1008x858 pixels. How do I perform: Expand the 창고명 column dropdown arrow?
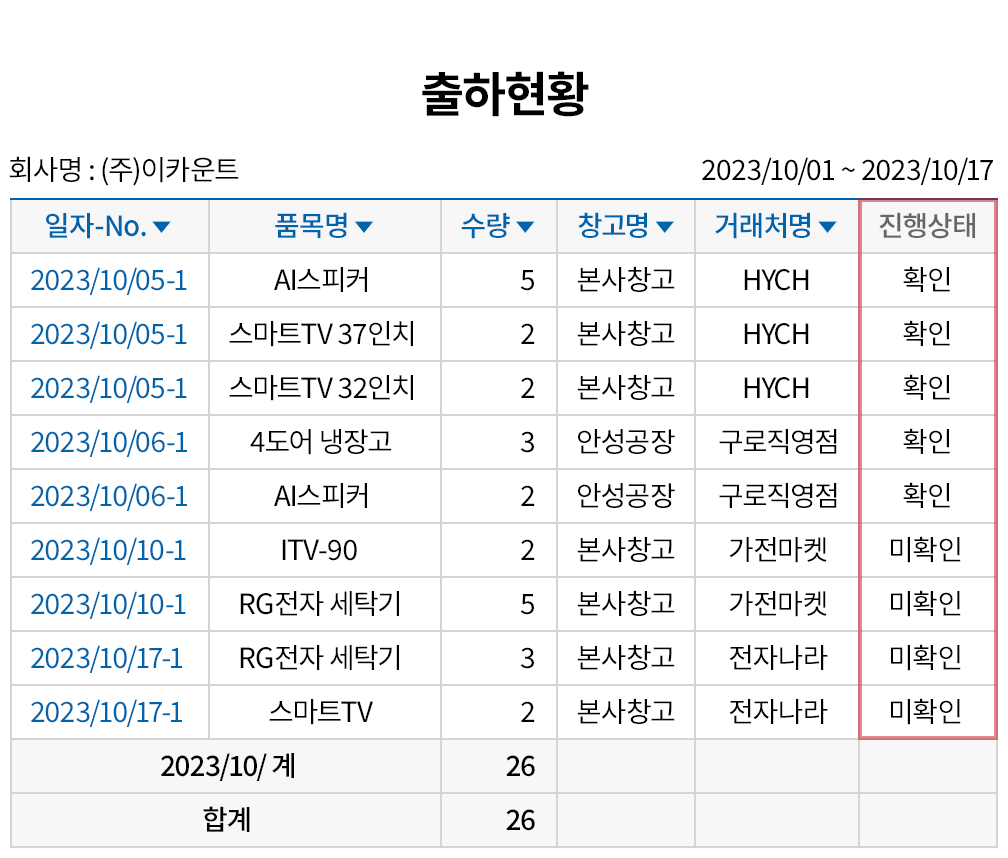(x=664, y=228)
